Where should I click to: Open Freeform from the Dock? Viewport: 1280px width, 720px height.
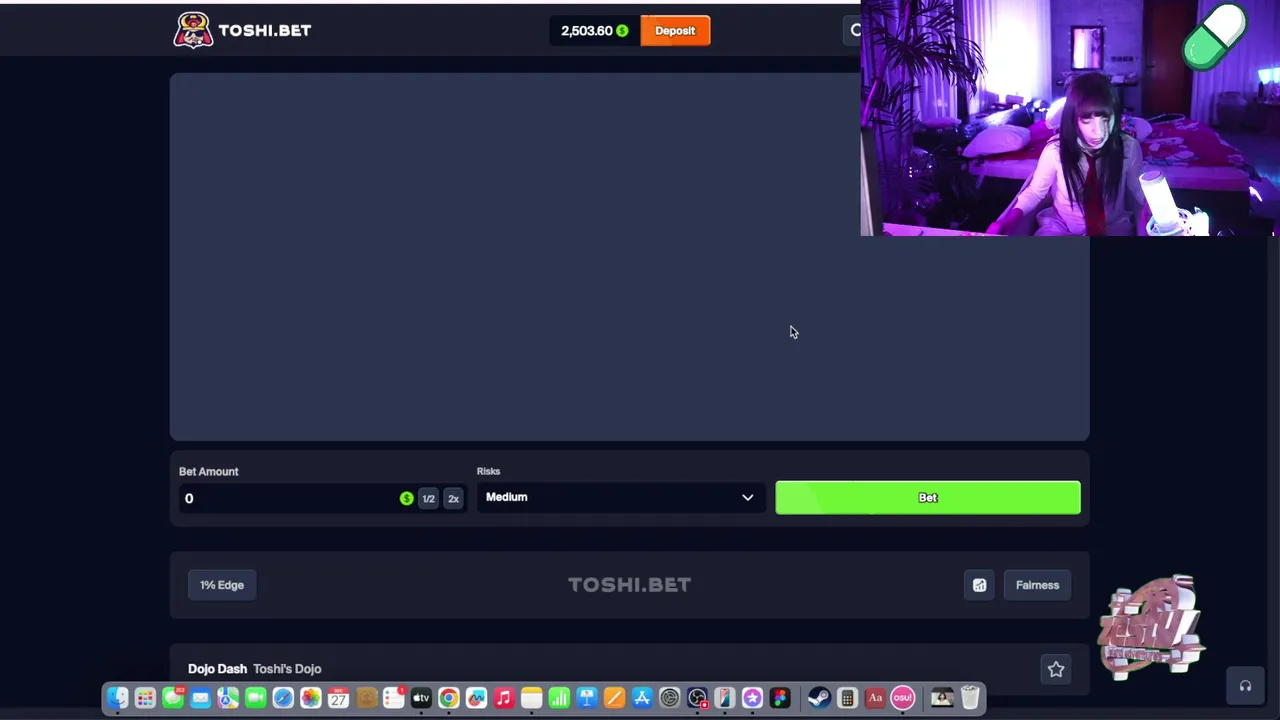476,697
